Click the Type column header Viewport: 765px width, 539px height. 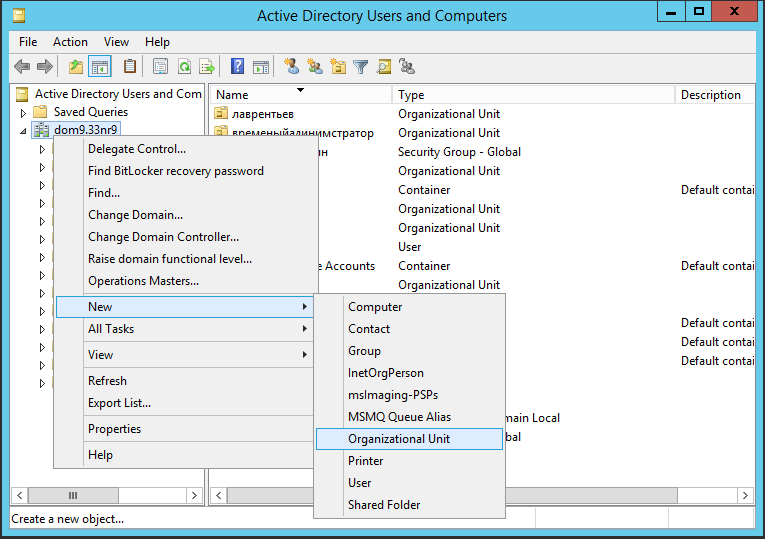pos(533,95)
